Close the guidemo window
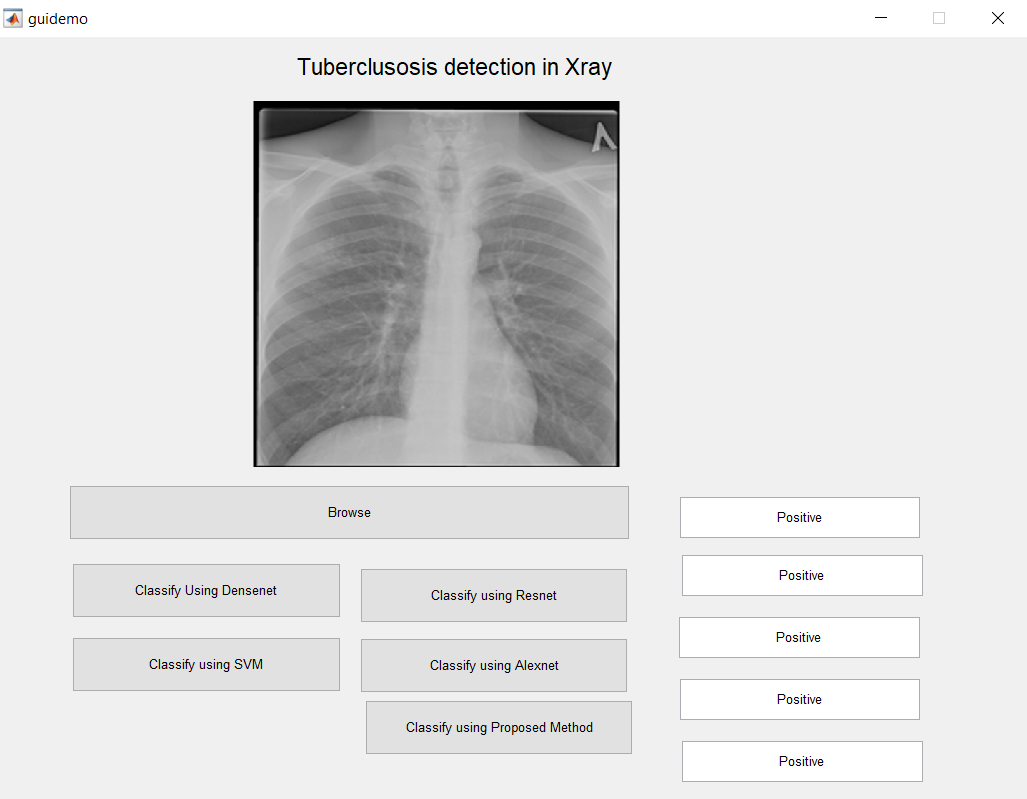The width and height of the screenshot is (1027, 799). tap(997, 18)
